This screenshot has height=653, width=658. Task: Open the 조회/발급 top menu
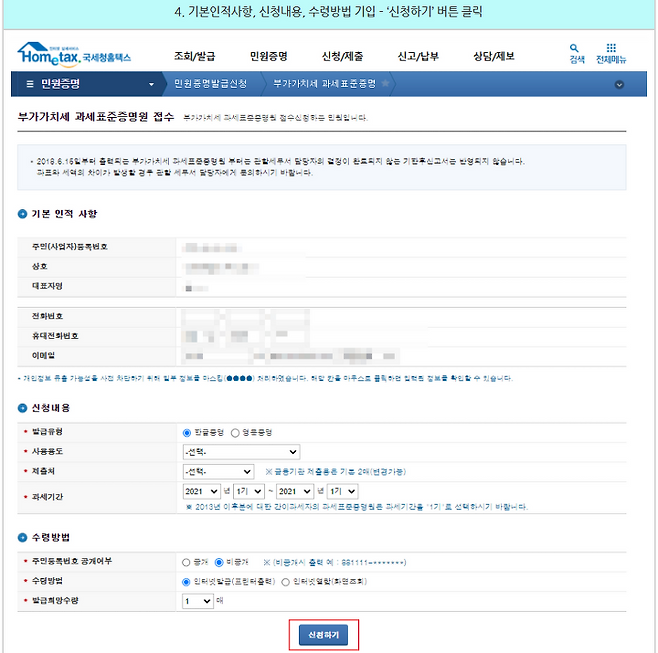pyautogui.click(x=194, y=56)
